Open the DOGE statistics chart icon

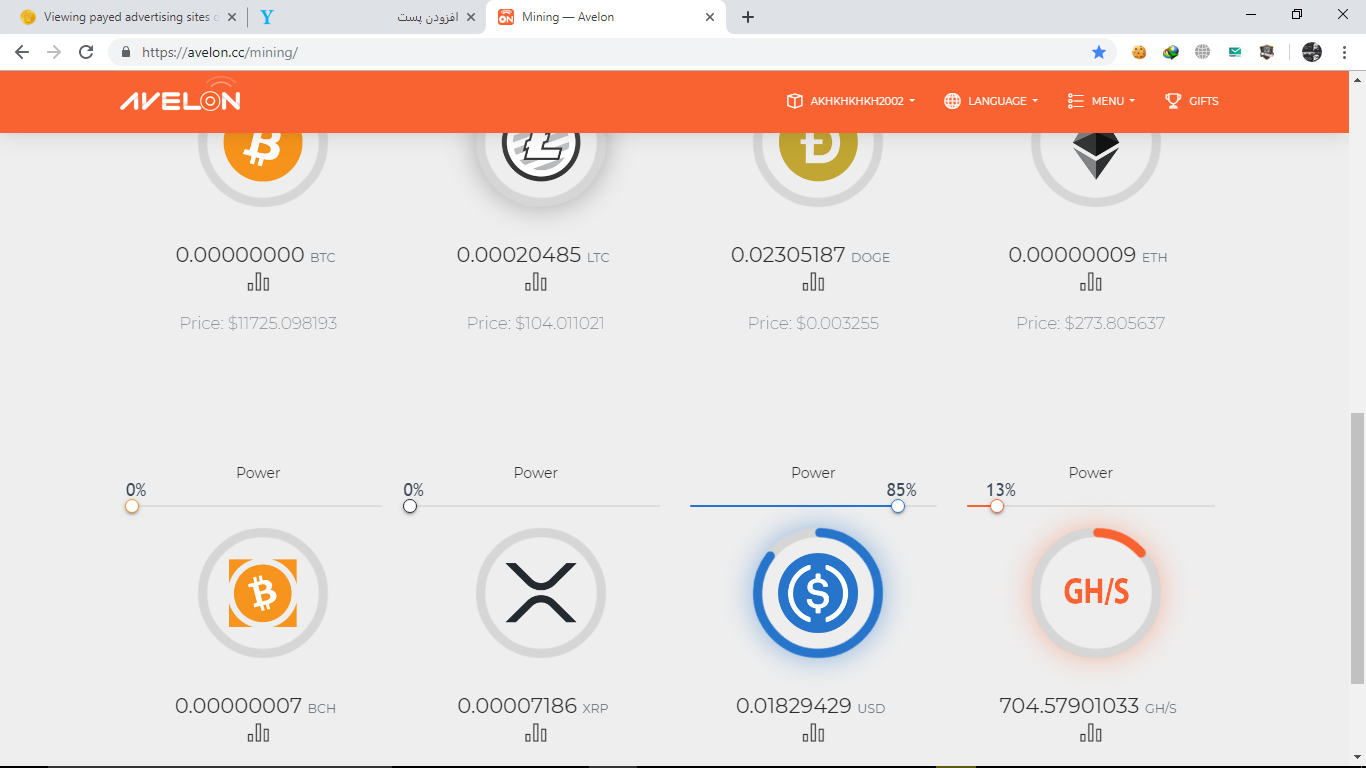[813, 282]
